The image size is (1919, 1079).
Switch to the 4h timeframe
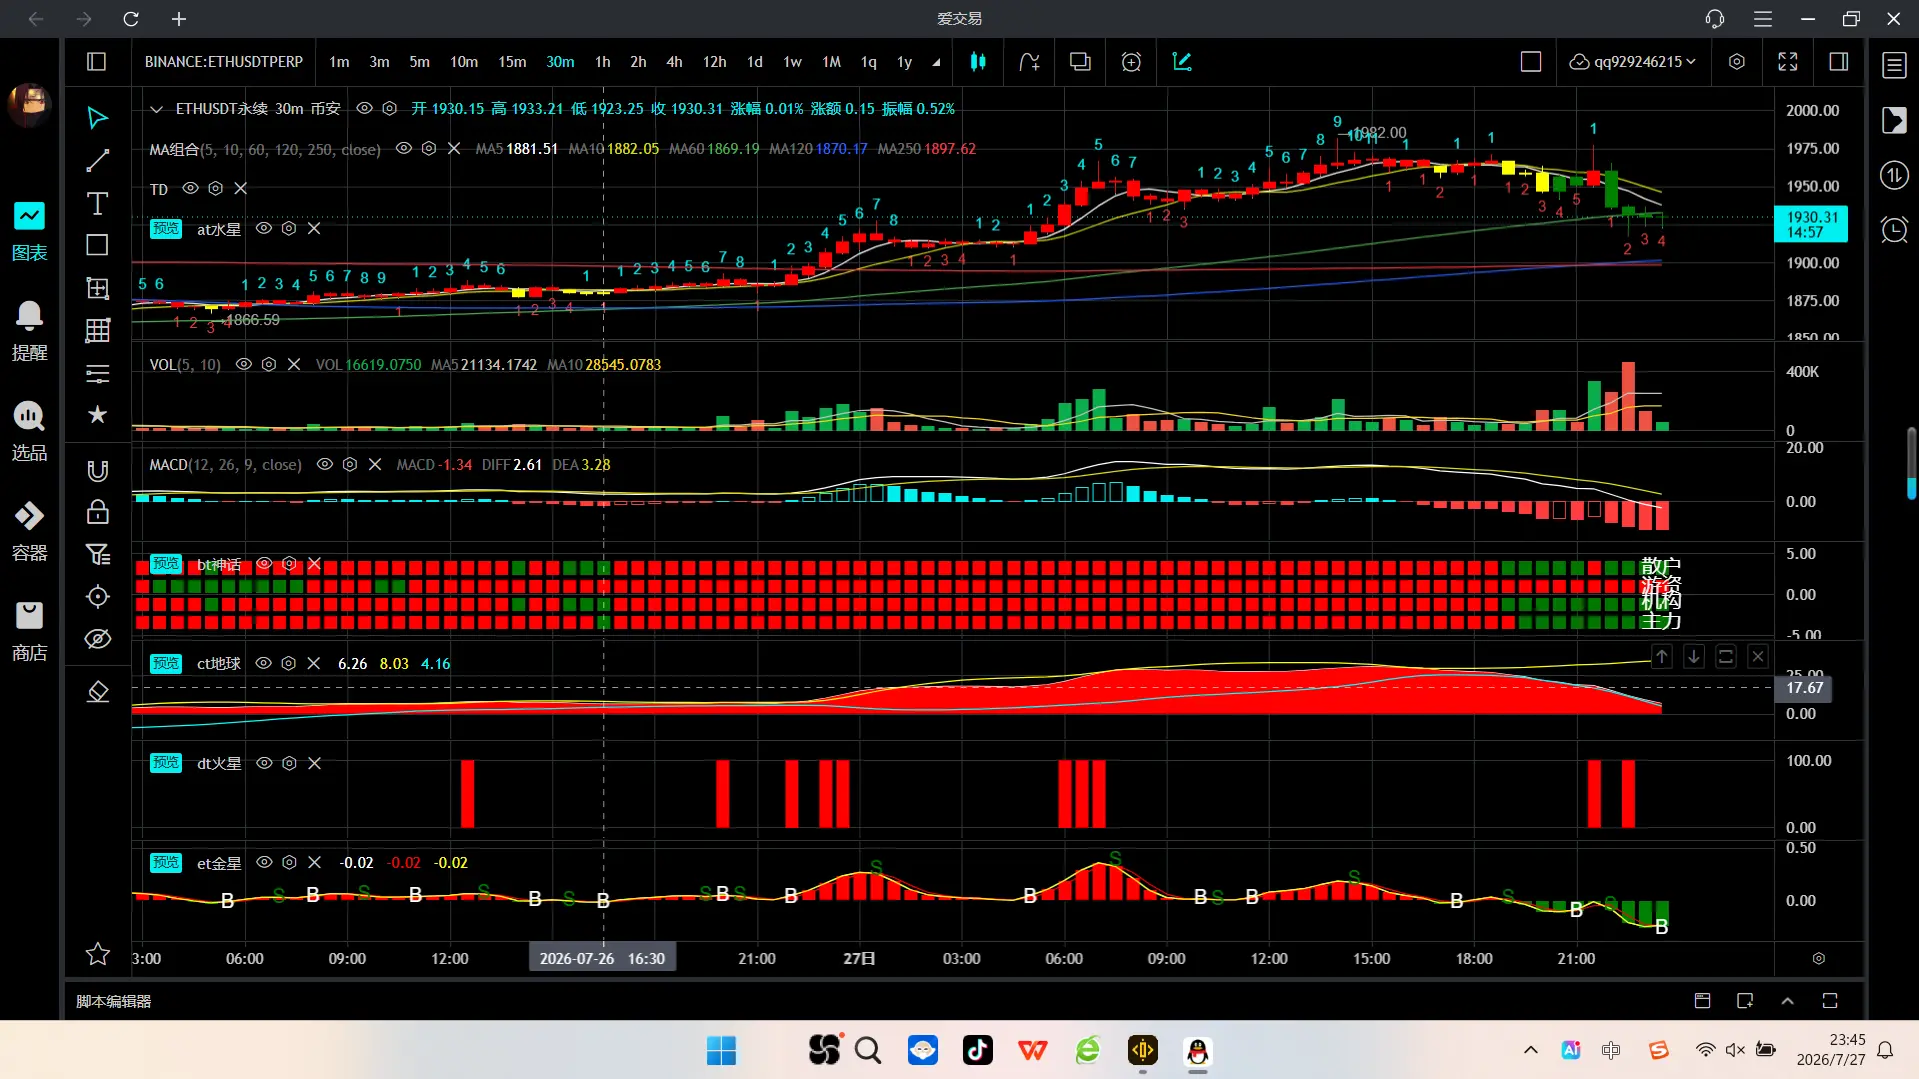coord(674,62)
